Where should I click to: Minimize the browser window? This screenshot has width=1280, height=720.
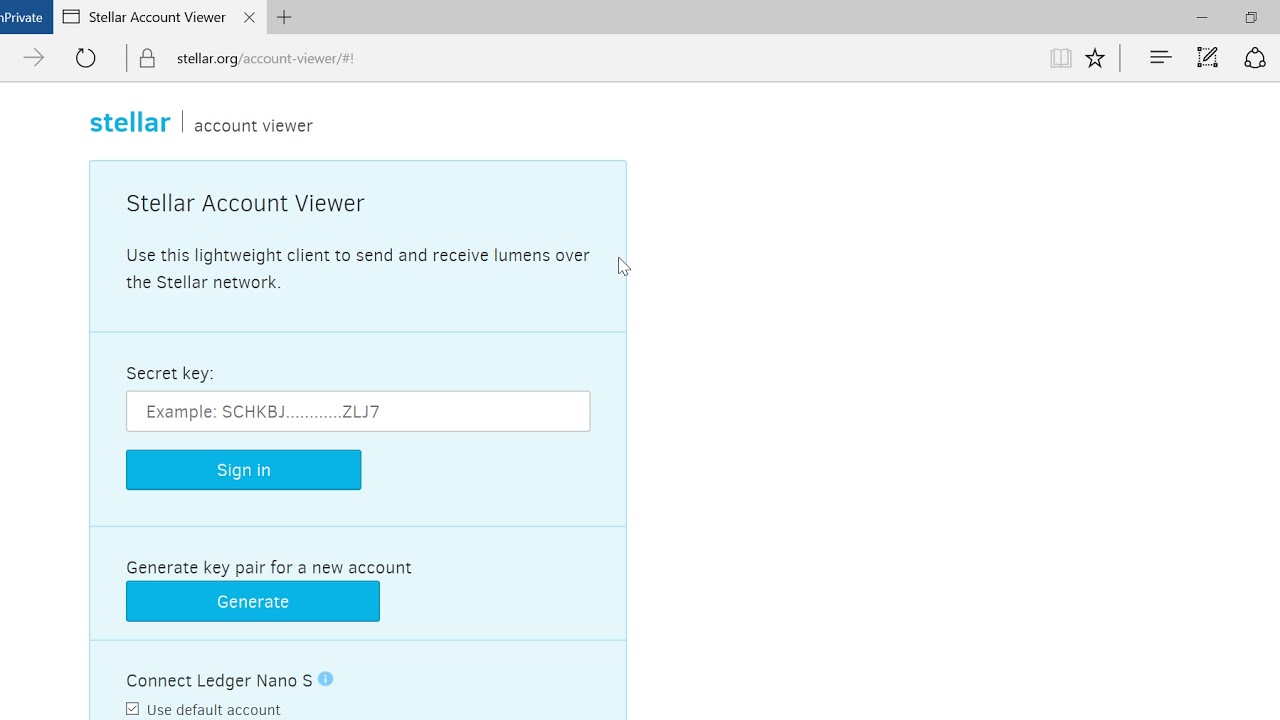pos(1202,17)
